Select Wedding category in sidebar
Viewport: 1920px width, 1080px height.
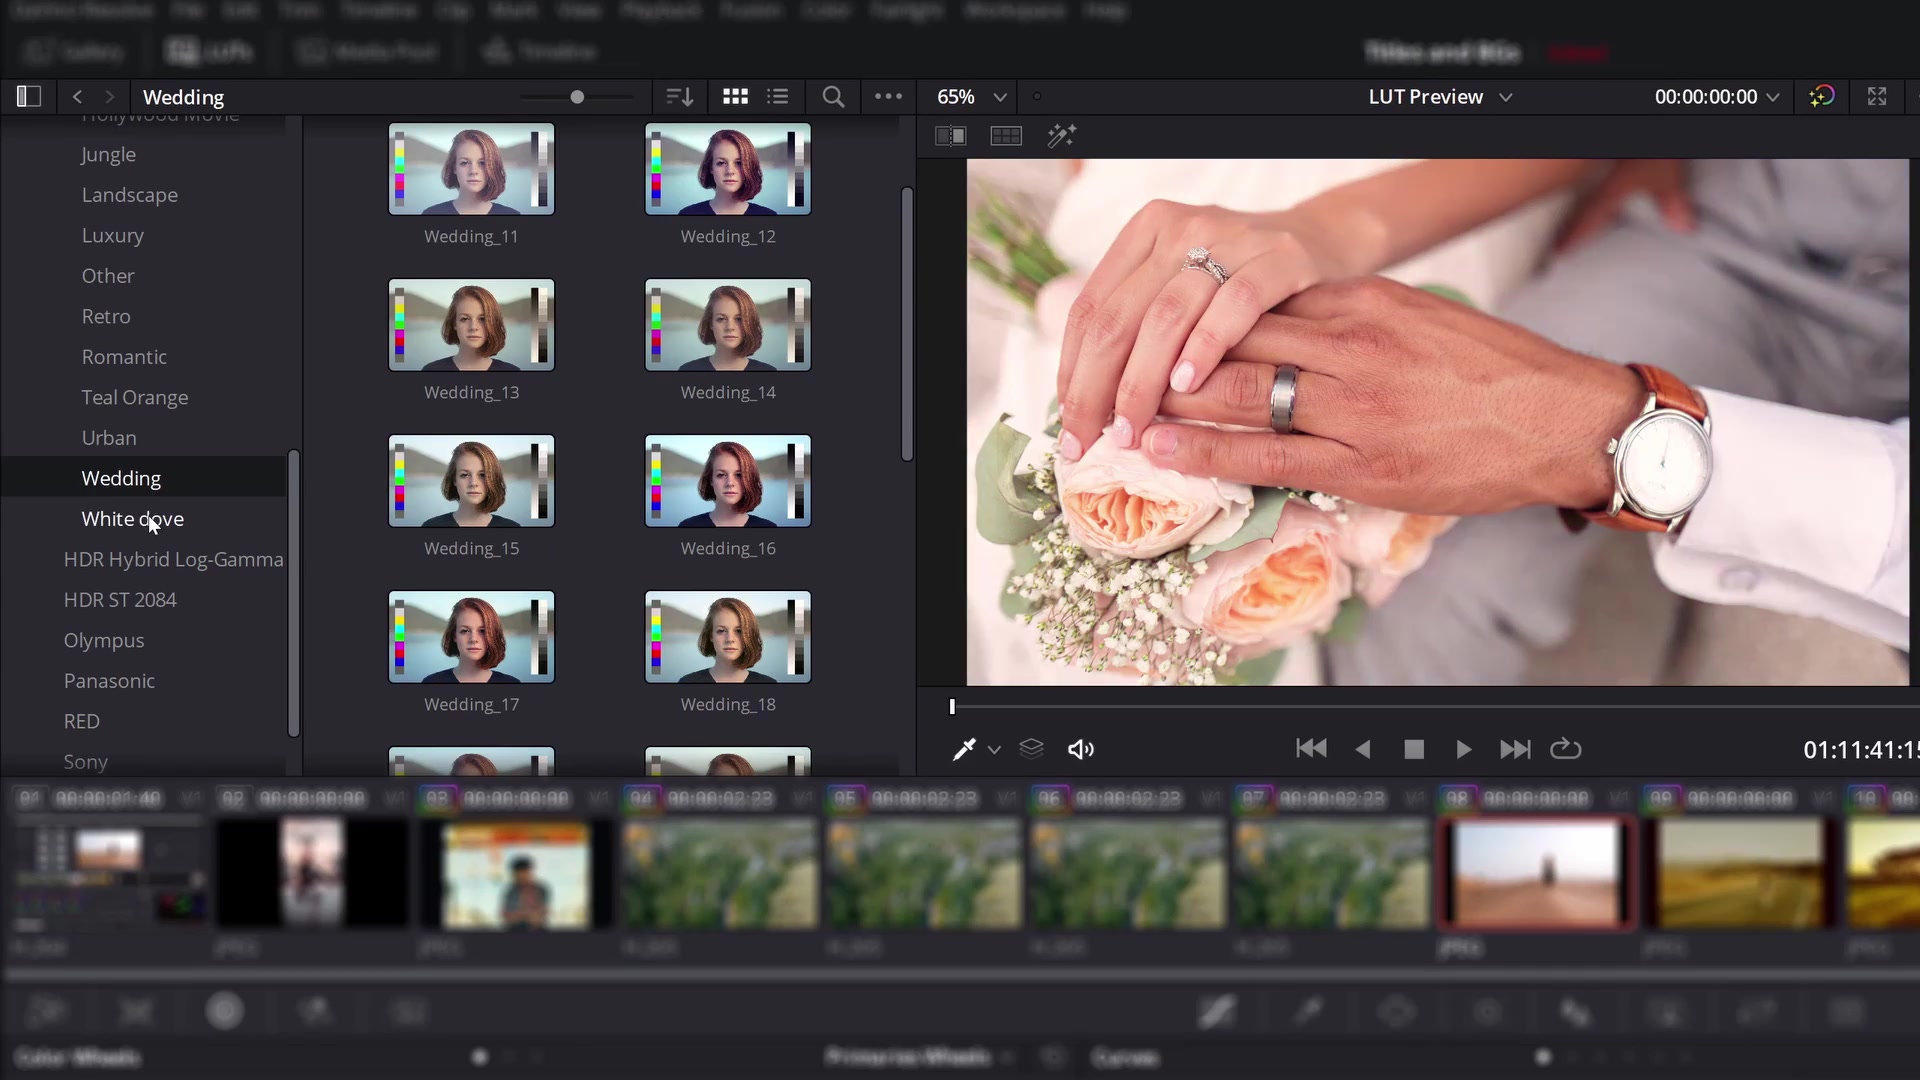pos(120,477)
